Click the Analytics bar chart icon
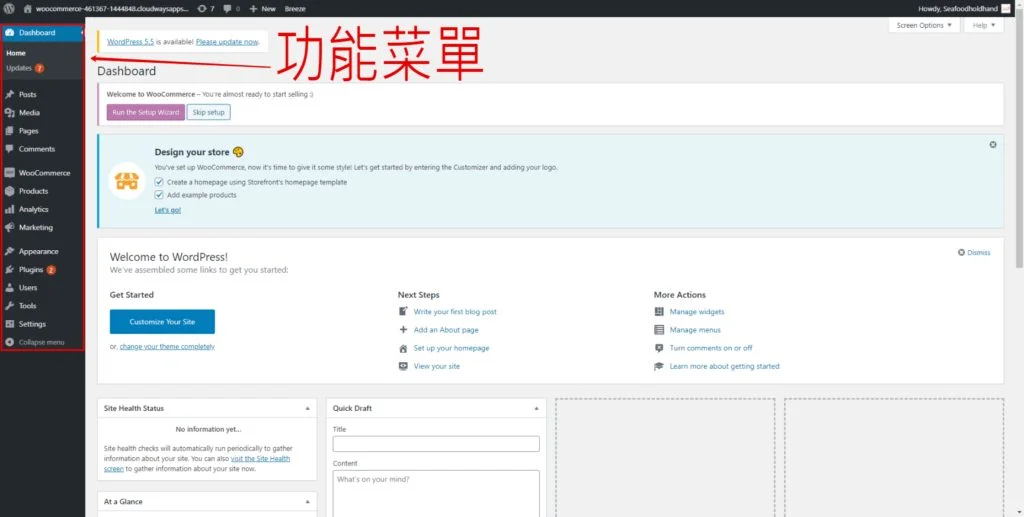This screenshot has height=517, width=1024. point(10,210)
